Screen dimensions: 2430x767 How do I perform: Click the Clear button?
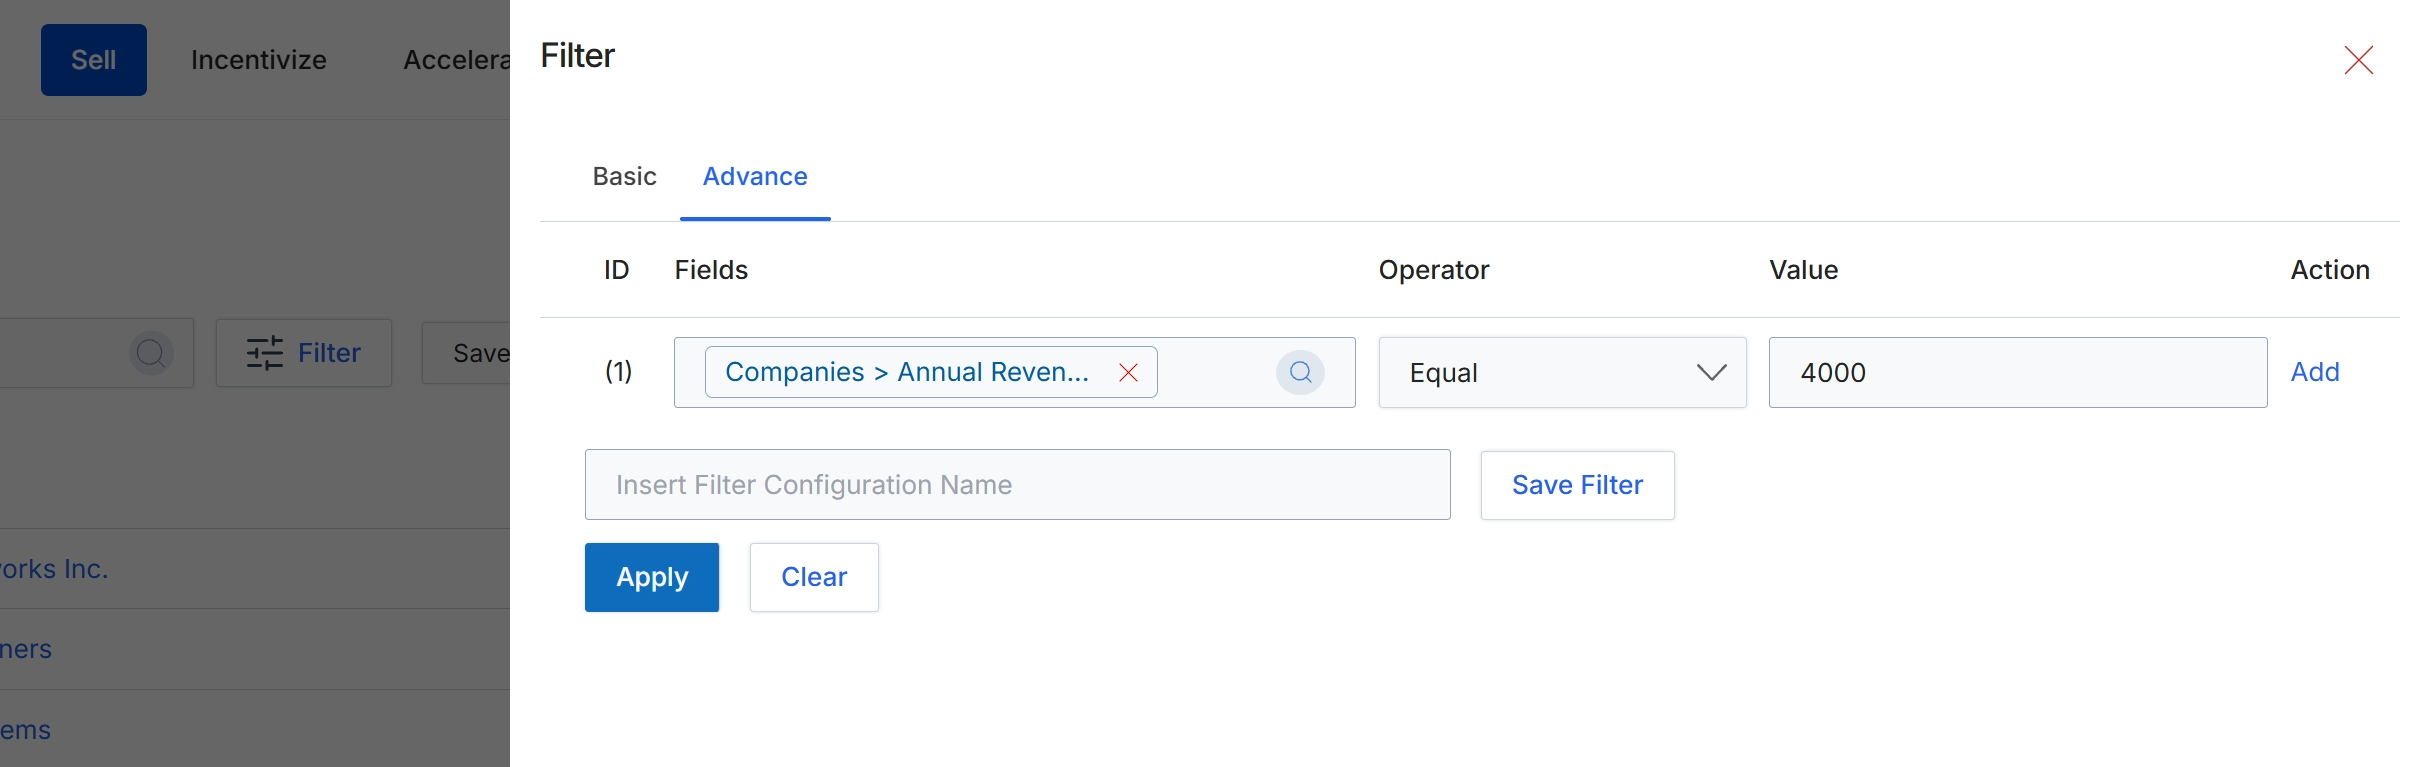click(x=814, y=577)
